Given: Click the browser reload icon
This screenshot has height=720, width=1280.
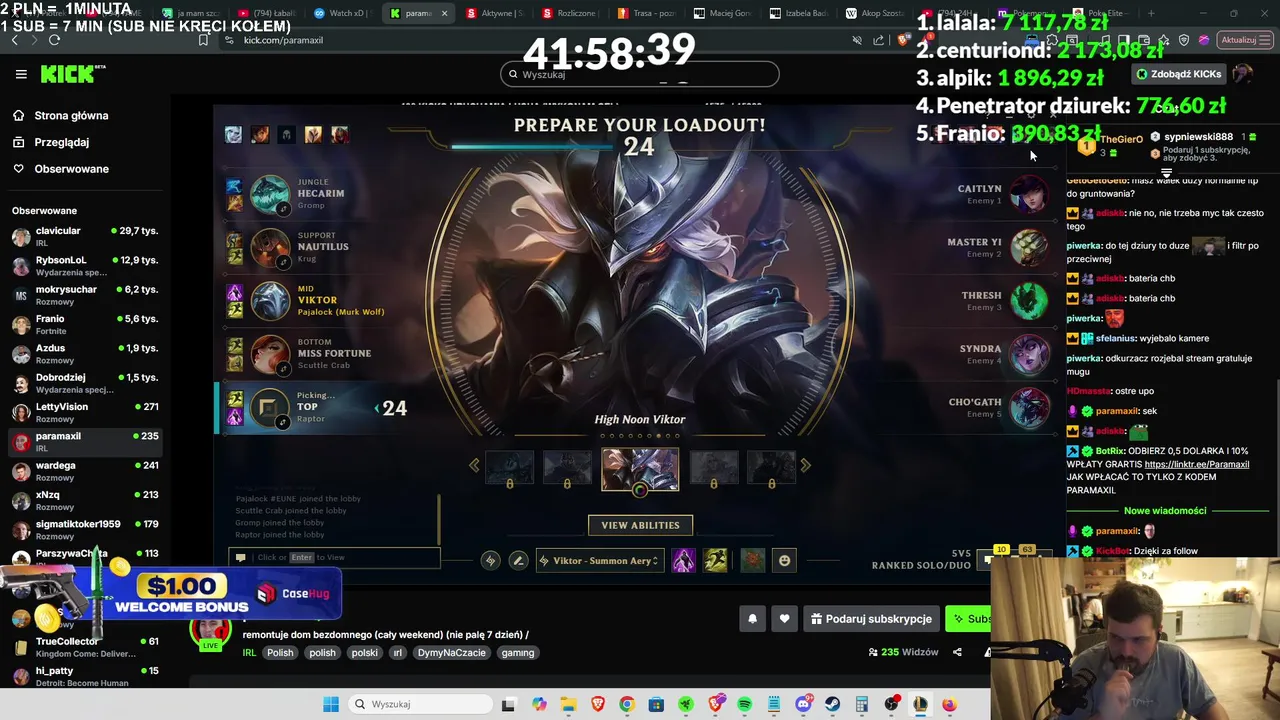Looking at the screenshot, I should click(x=54, y=40).
